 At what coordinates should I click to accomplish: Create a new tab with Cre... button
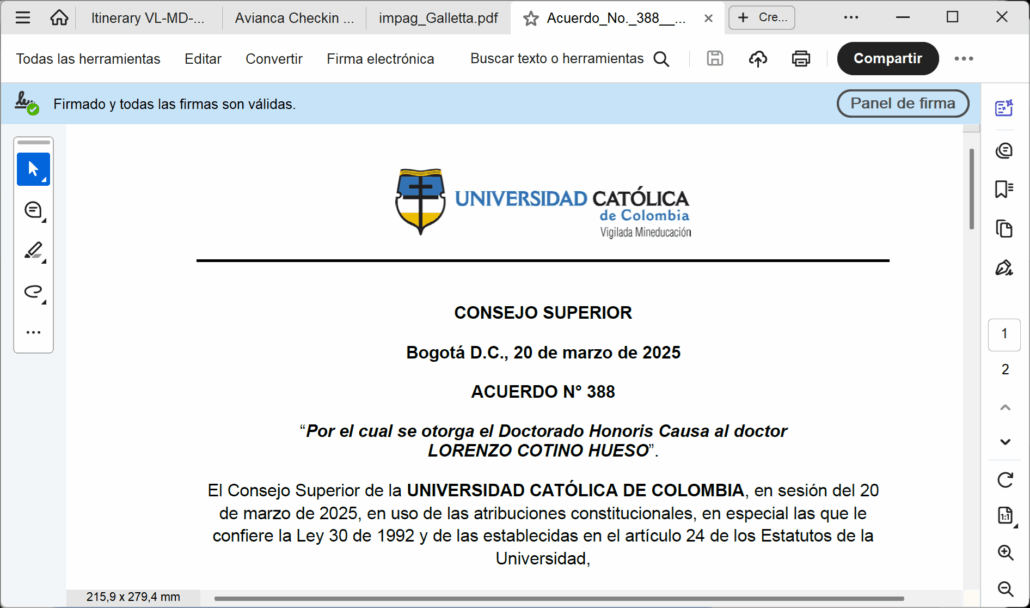click(762, 18)
